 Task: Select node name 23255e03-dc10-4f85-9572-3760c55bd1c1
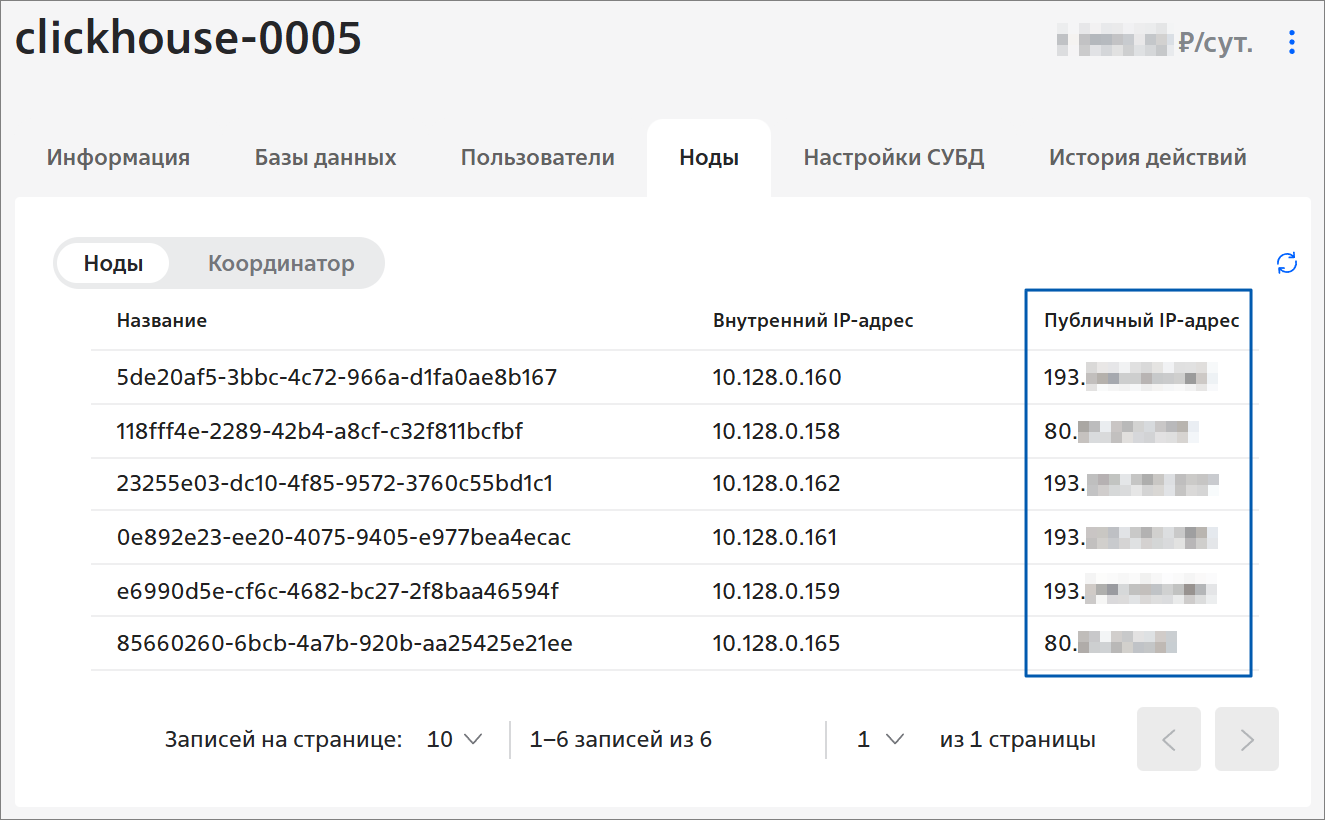point(335,484)
